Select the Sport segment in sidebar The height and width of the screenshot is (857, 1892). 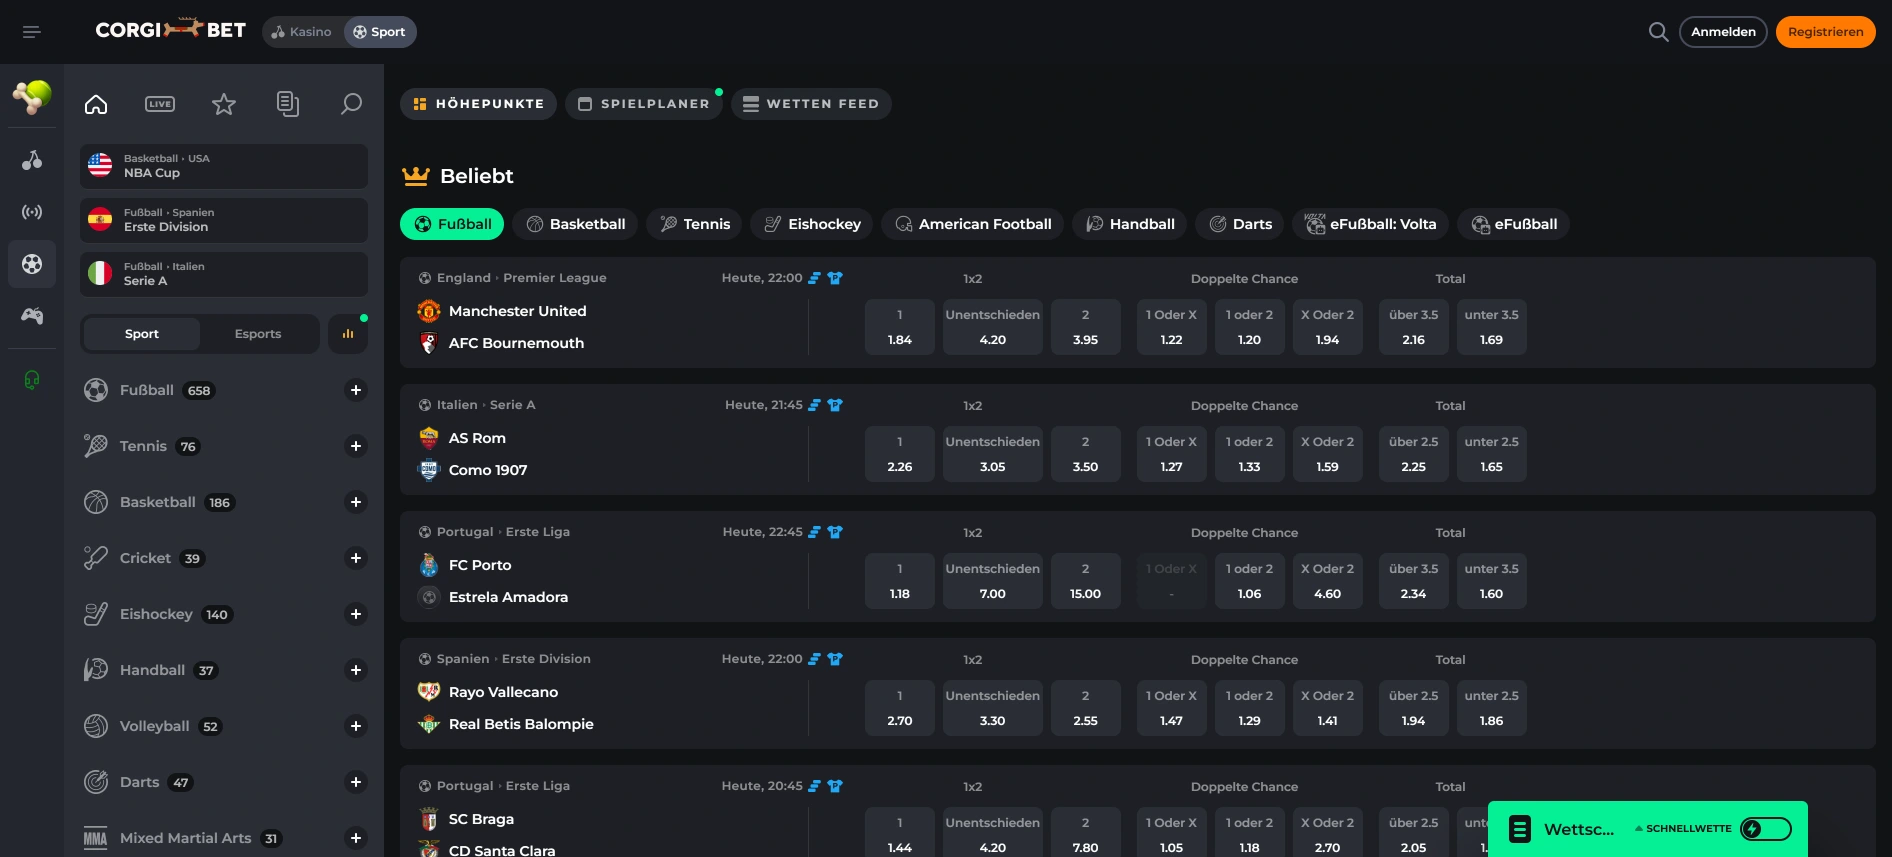142,334
